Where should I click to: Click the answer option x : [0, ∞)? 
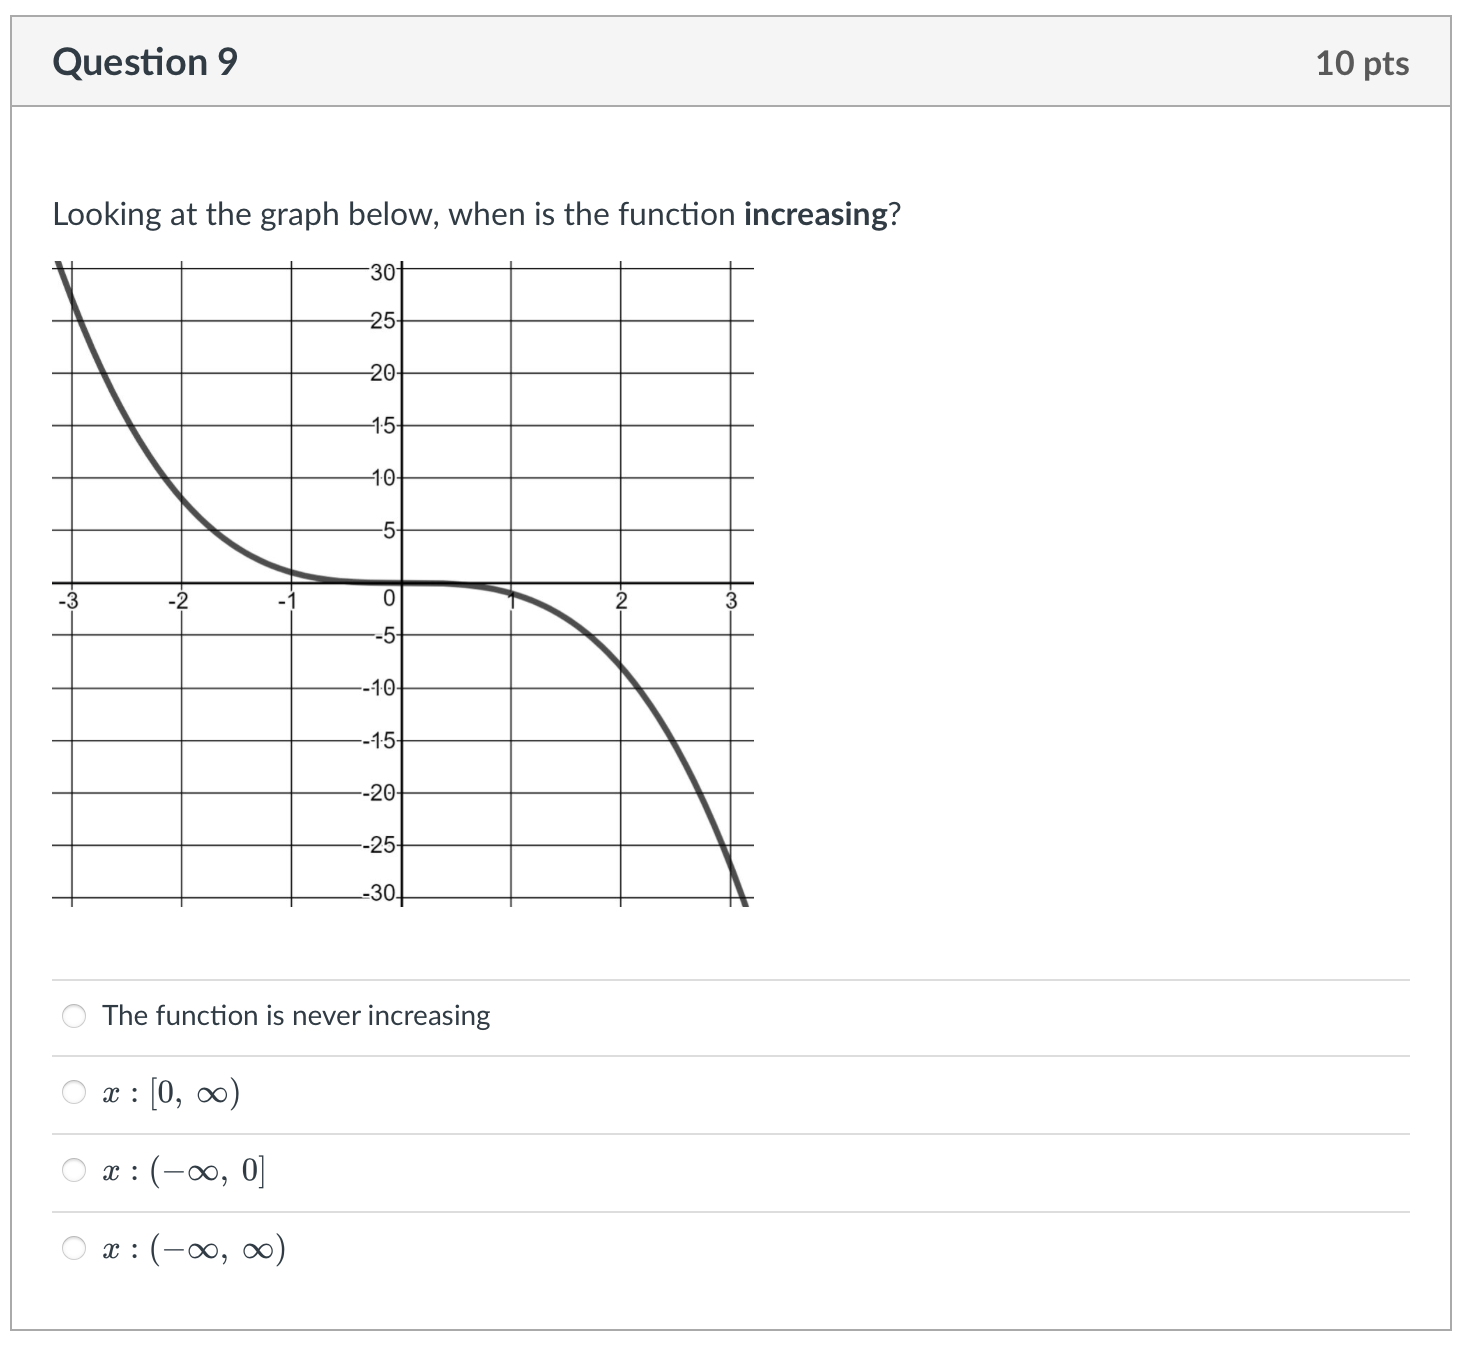pos(170,1092)
